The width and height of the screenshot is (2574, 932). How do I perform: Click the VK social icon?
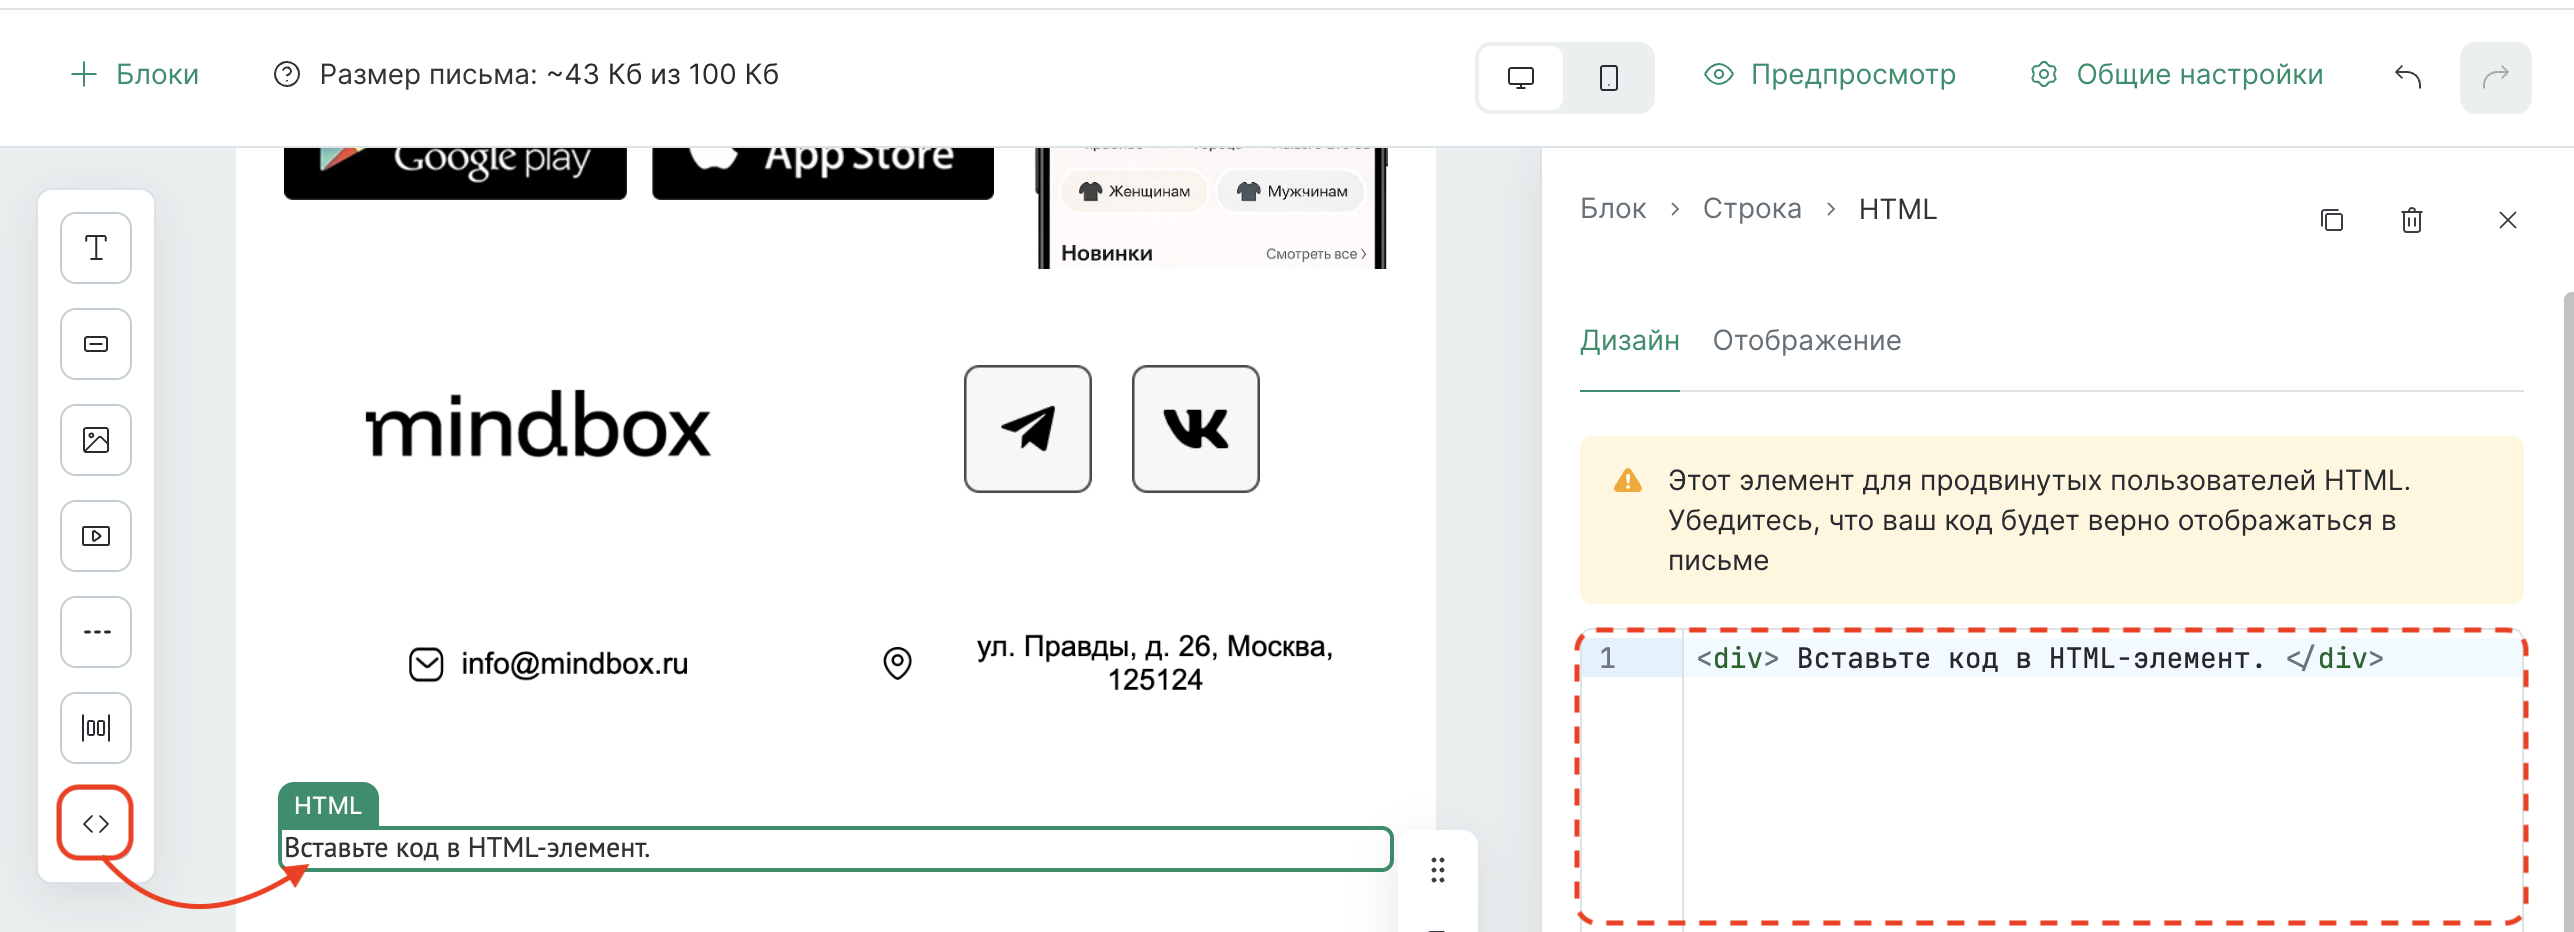[x=1196, y=429]
